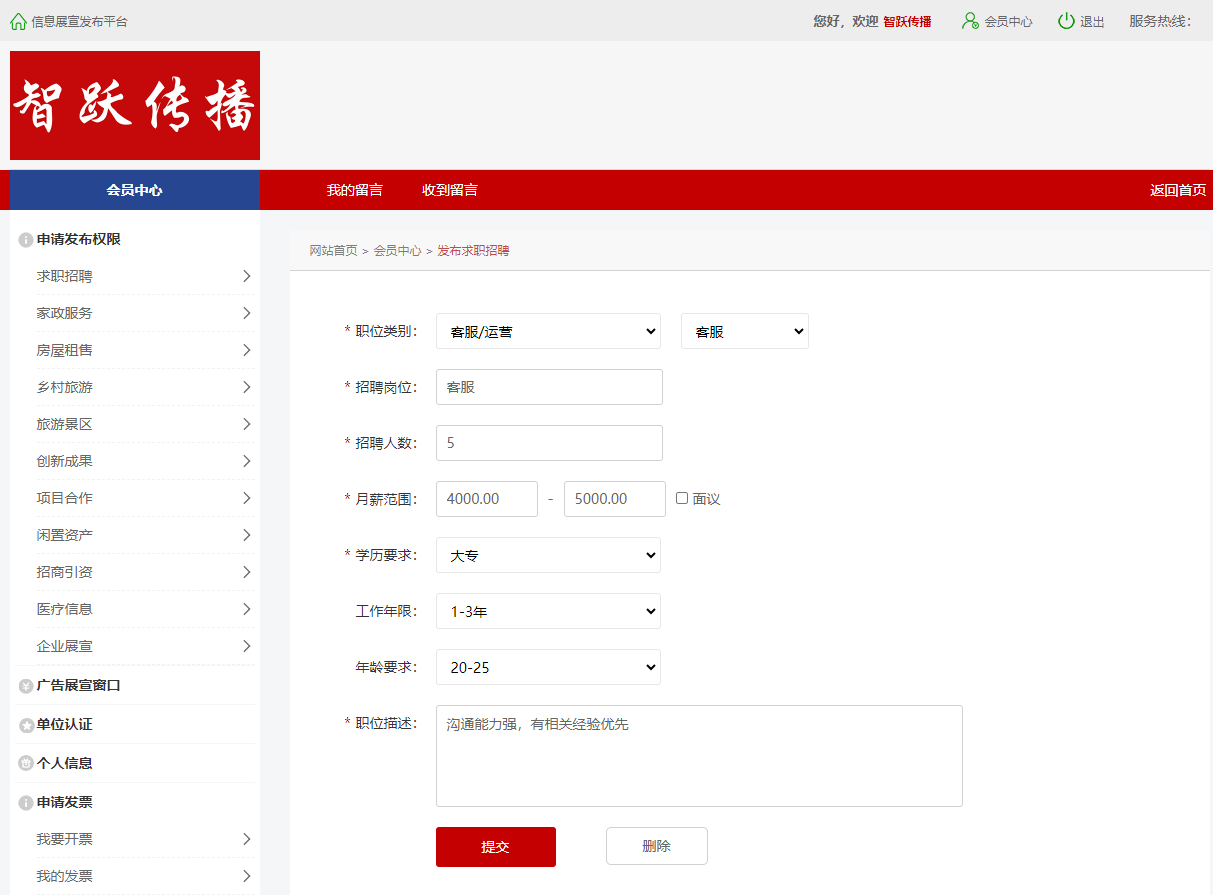
Task: Click the 会员中心 link in top bar
Action: [x=1009, y=21]
